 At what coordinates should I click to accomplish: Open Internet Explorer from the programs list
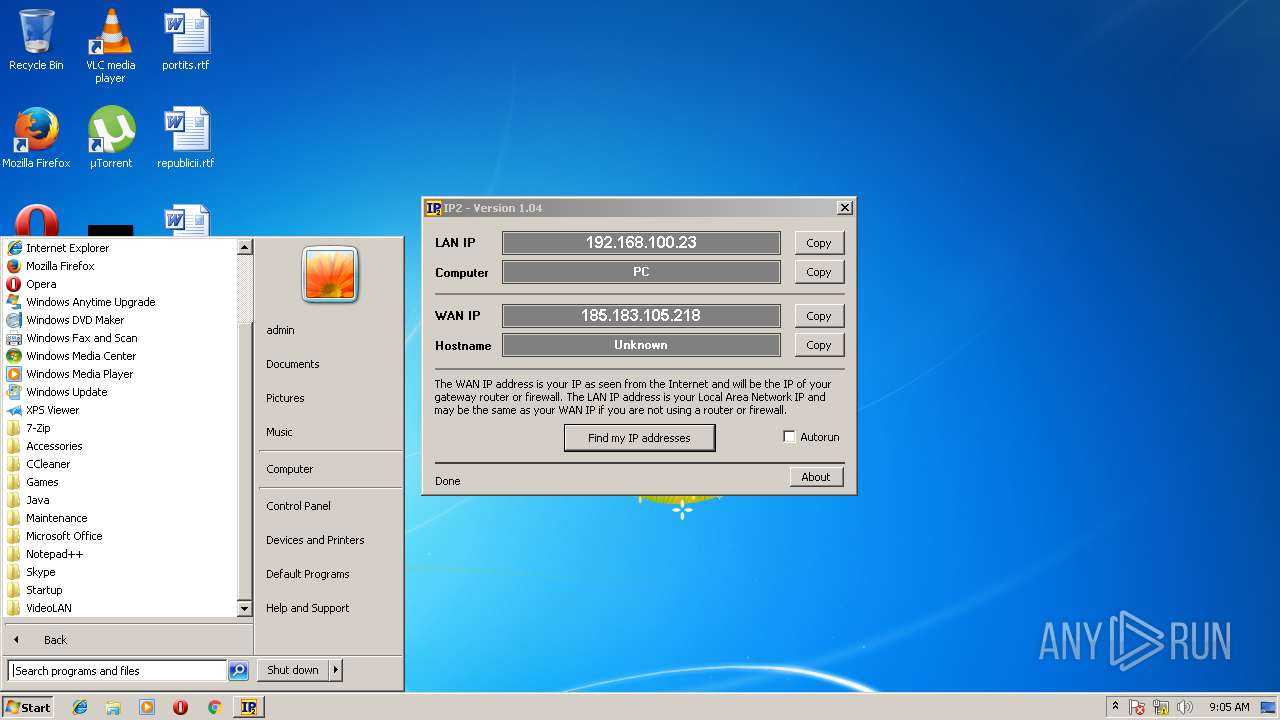pos(67,248)
